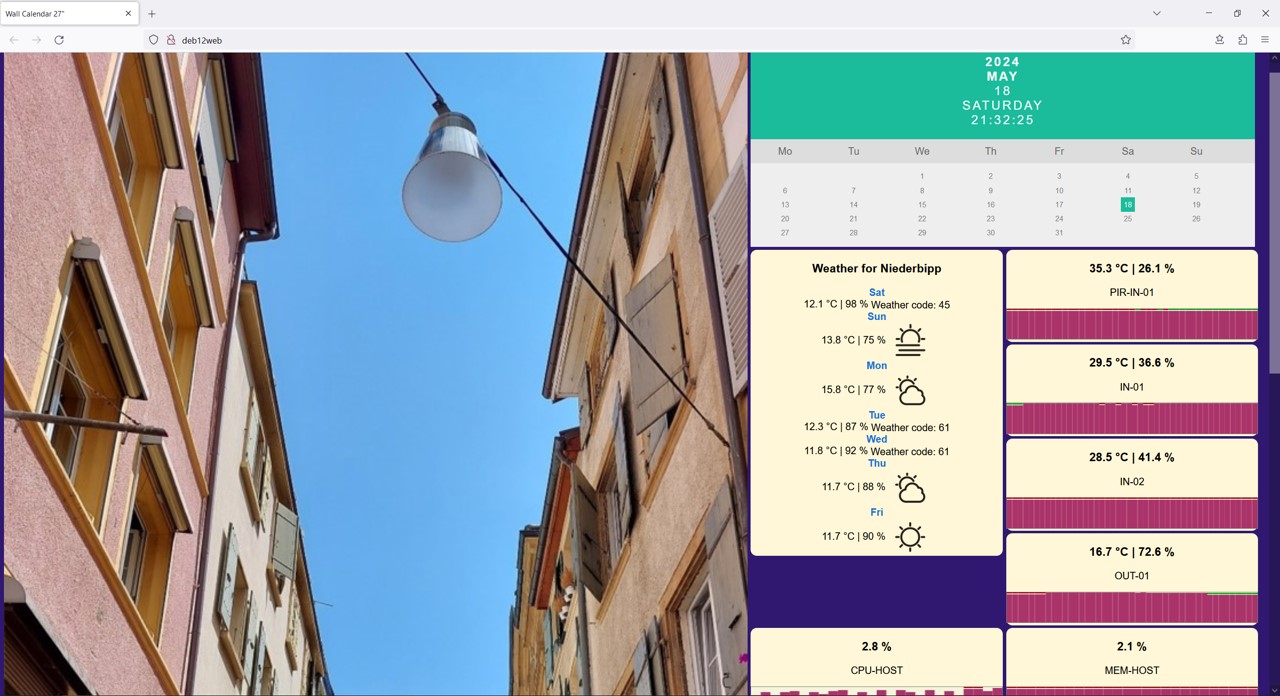Open the Firefox extensions puzzle icon
1280x696 pixels.
pyautogui.click(x=1242, y=40)
